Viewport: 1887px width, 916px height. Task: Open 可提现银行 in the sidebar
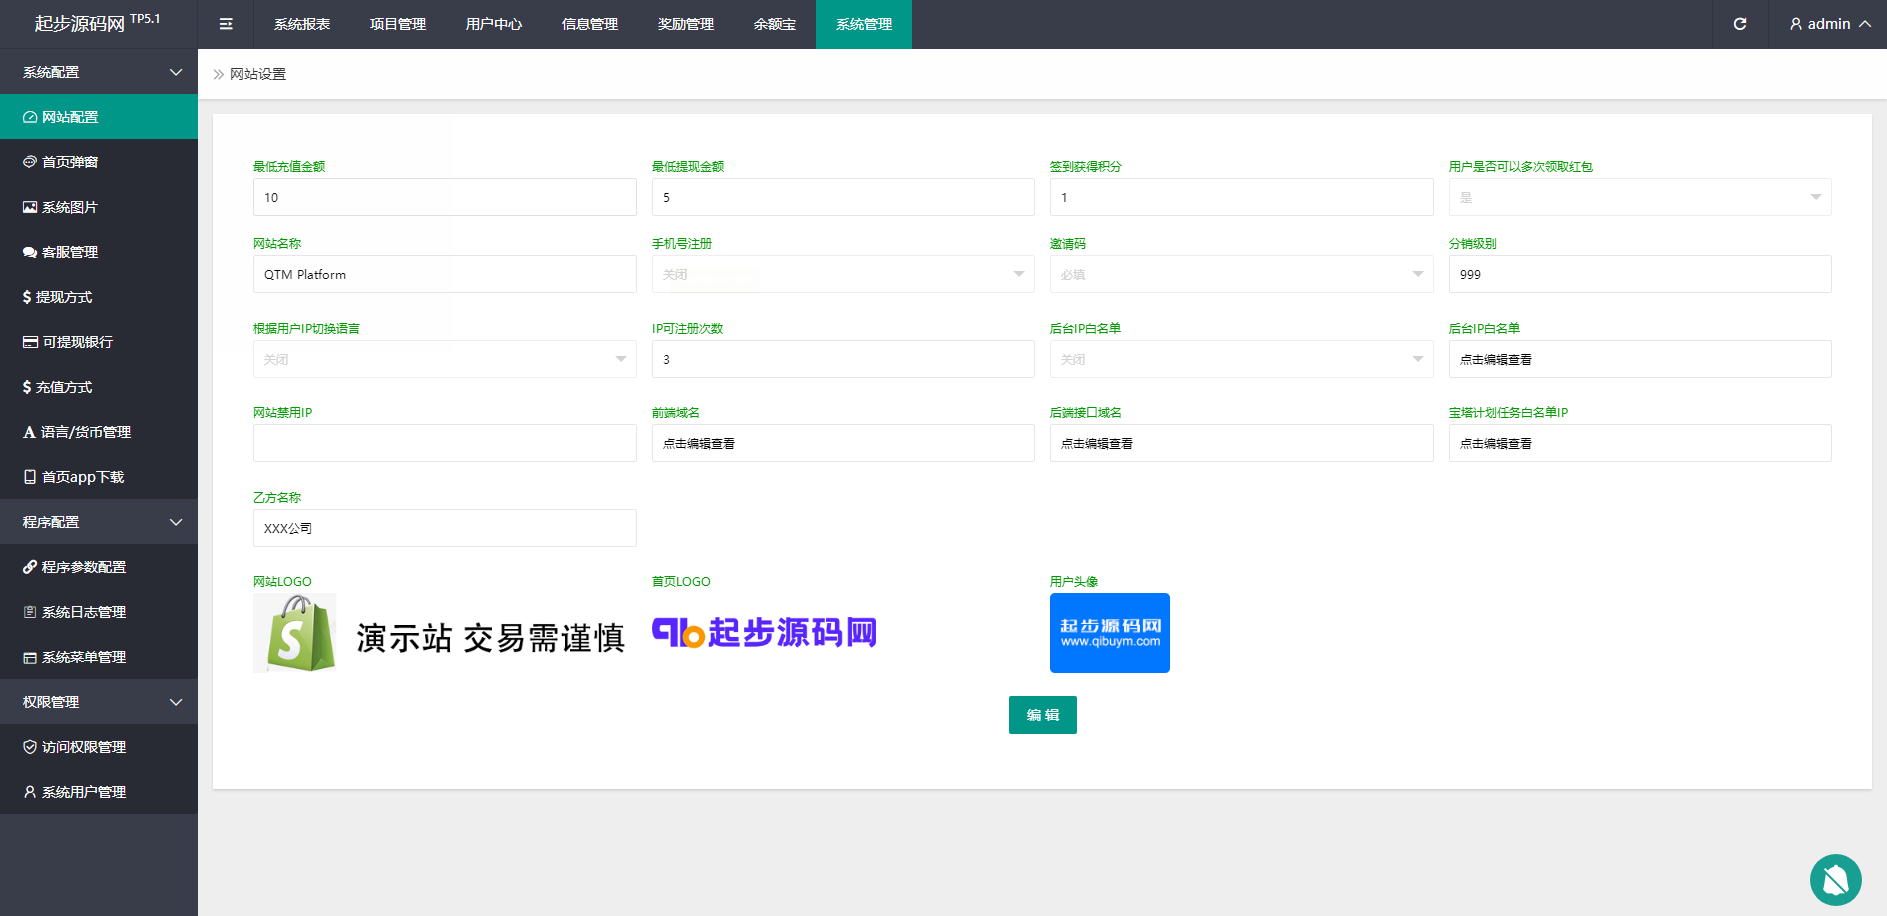point(77,342)
